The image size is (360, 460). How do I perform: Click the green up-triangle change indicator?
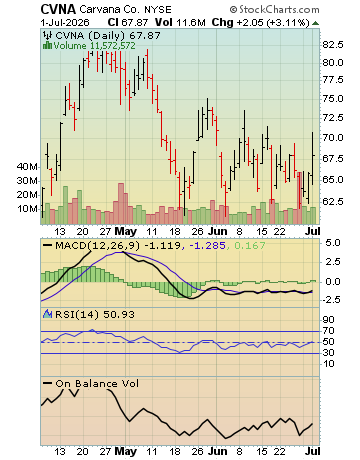pyautogui.click(x=315, y=23)
